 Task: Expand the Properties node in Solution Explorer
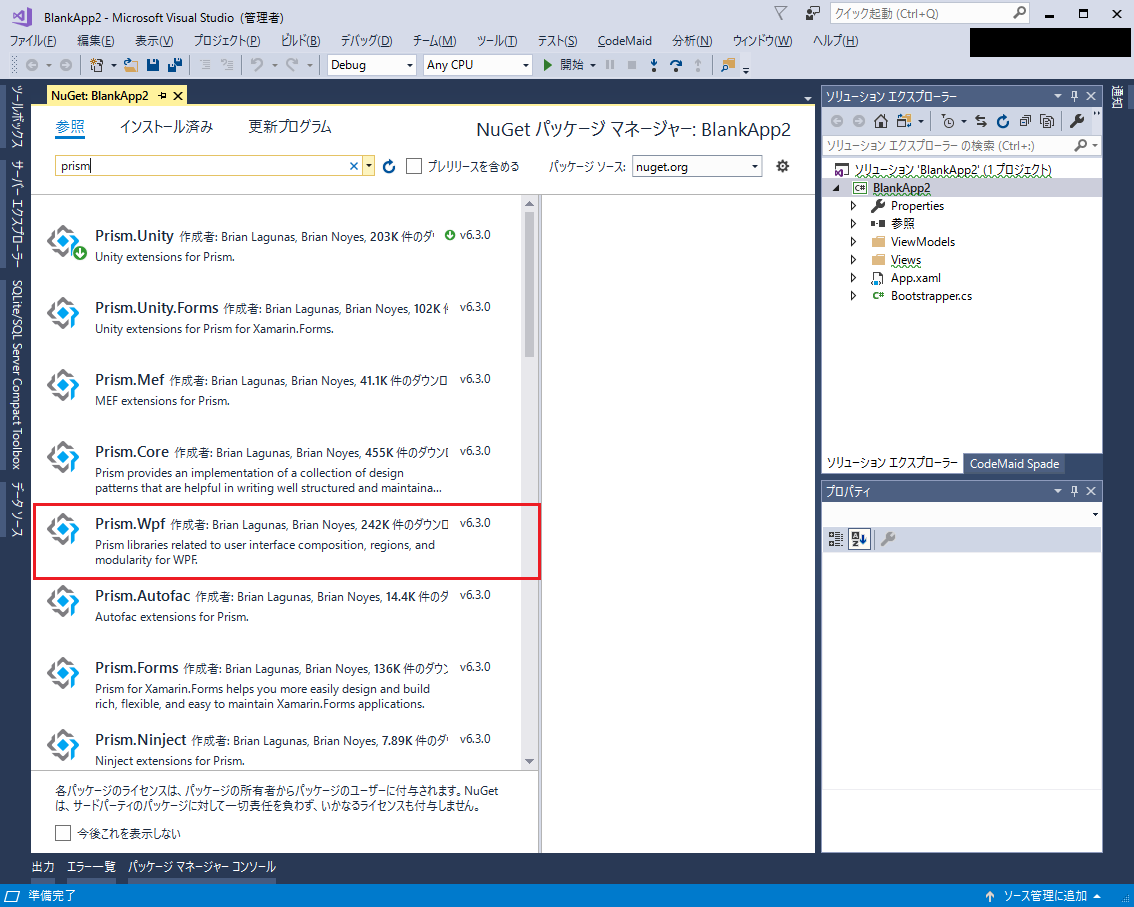click(853, 206)
